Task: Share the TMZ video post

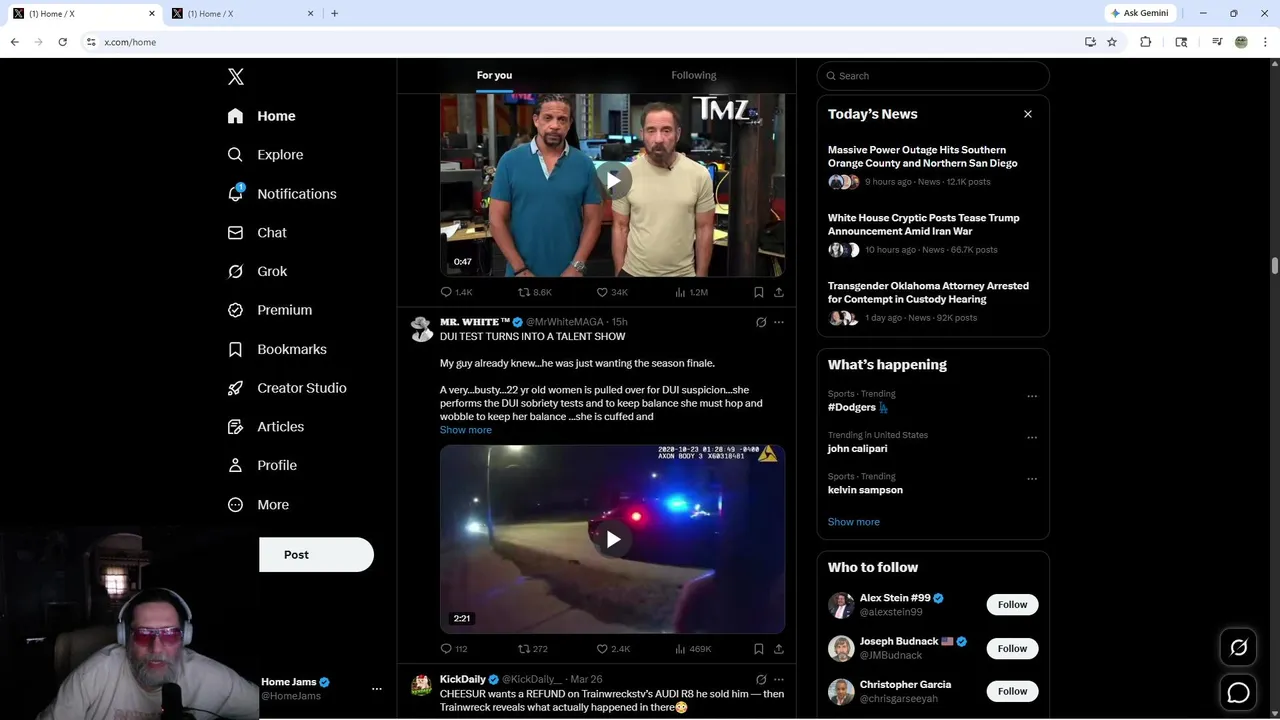Action: (779, 292)
